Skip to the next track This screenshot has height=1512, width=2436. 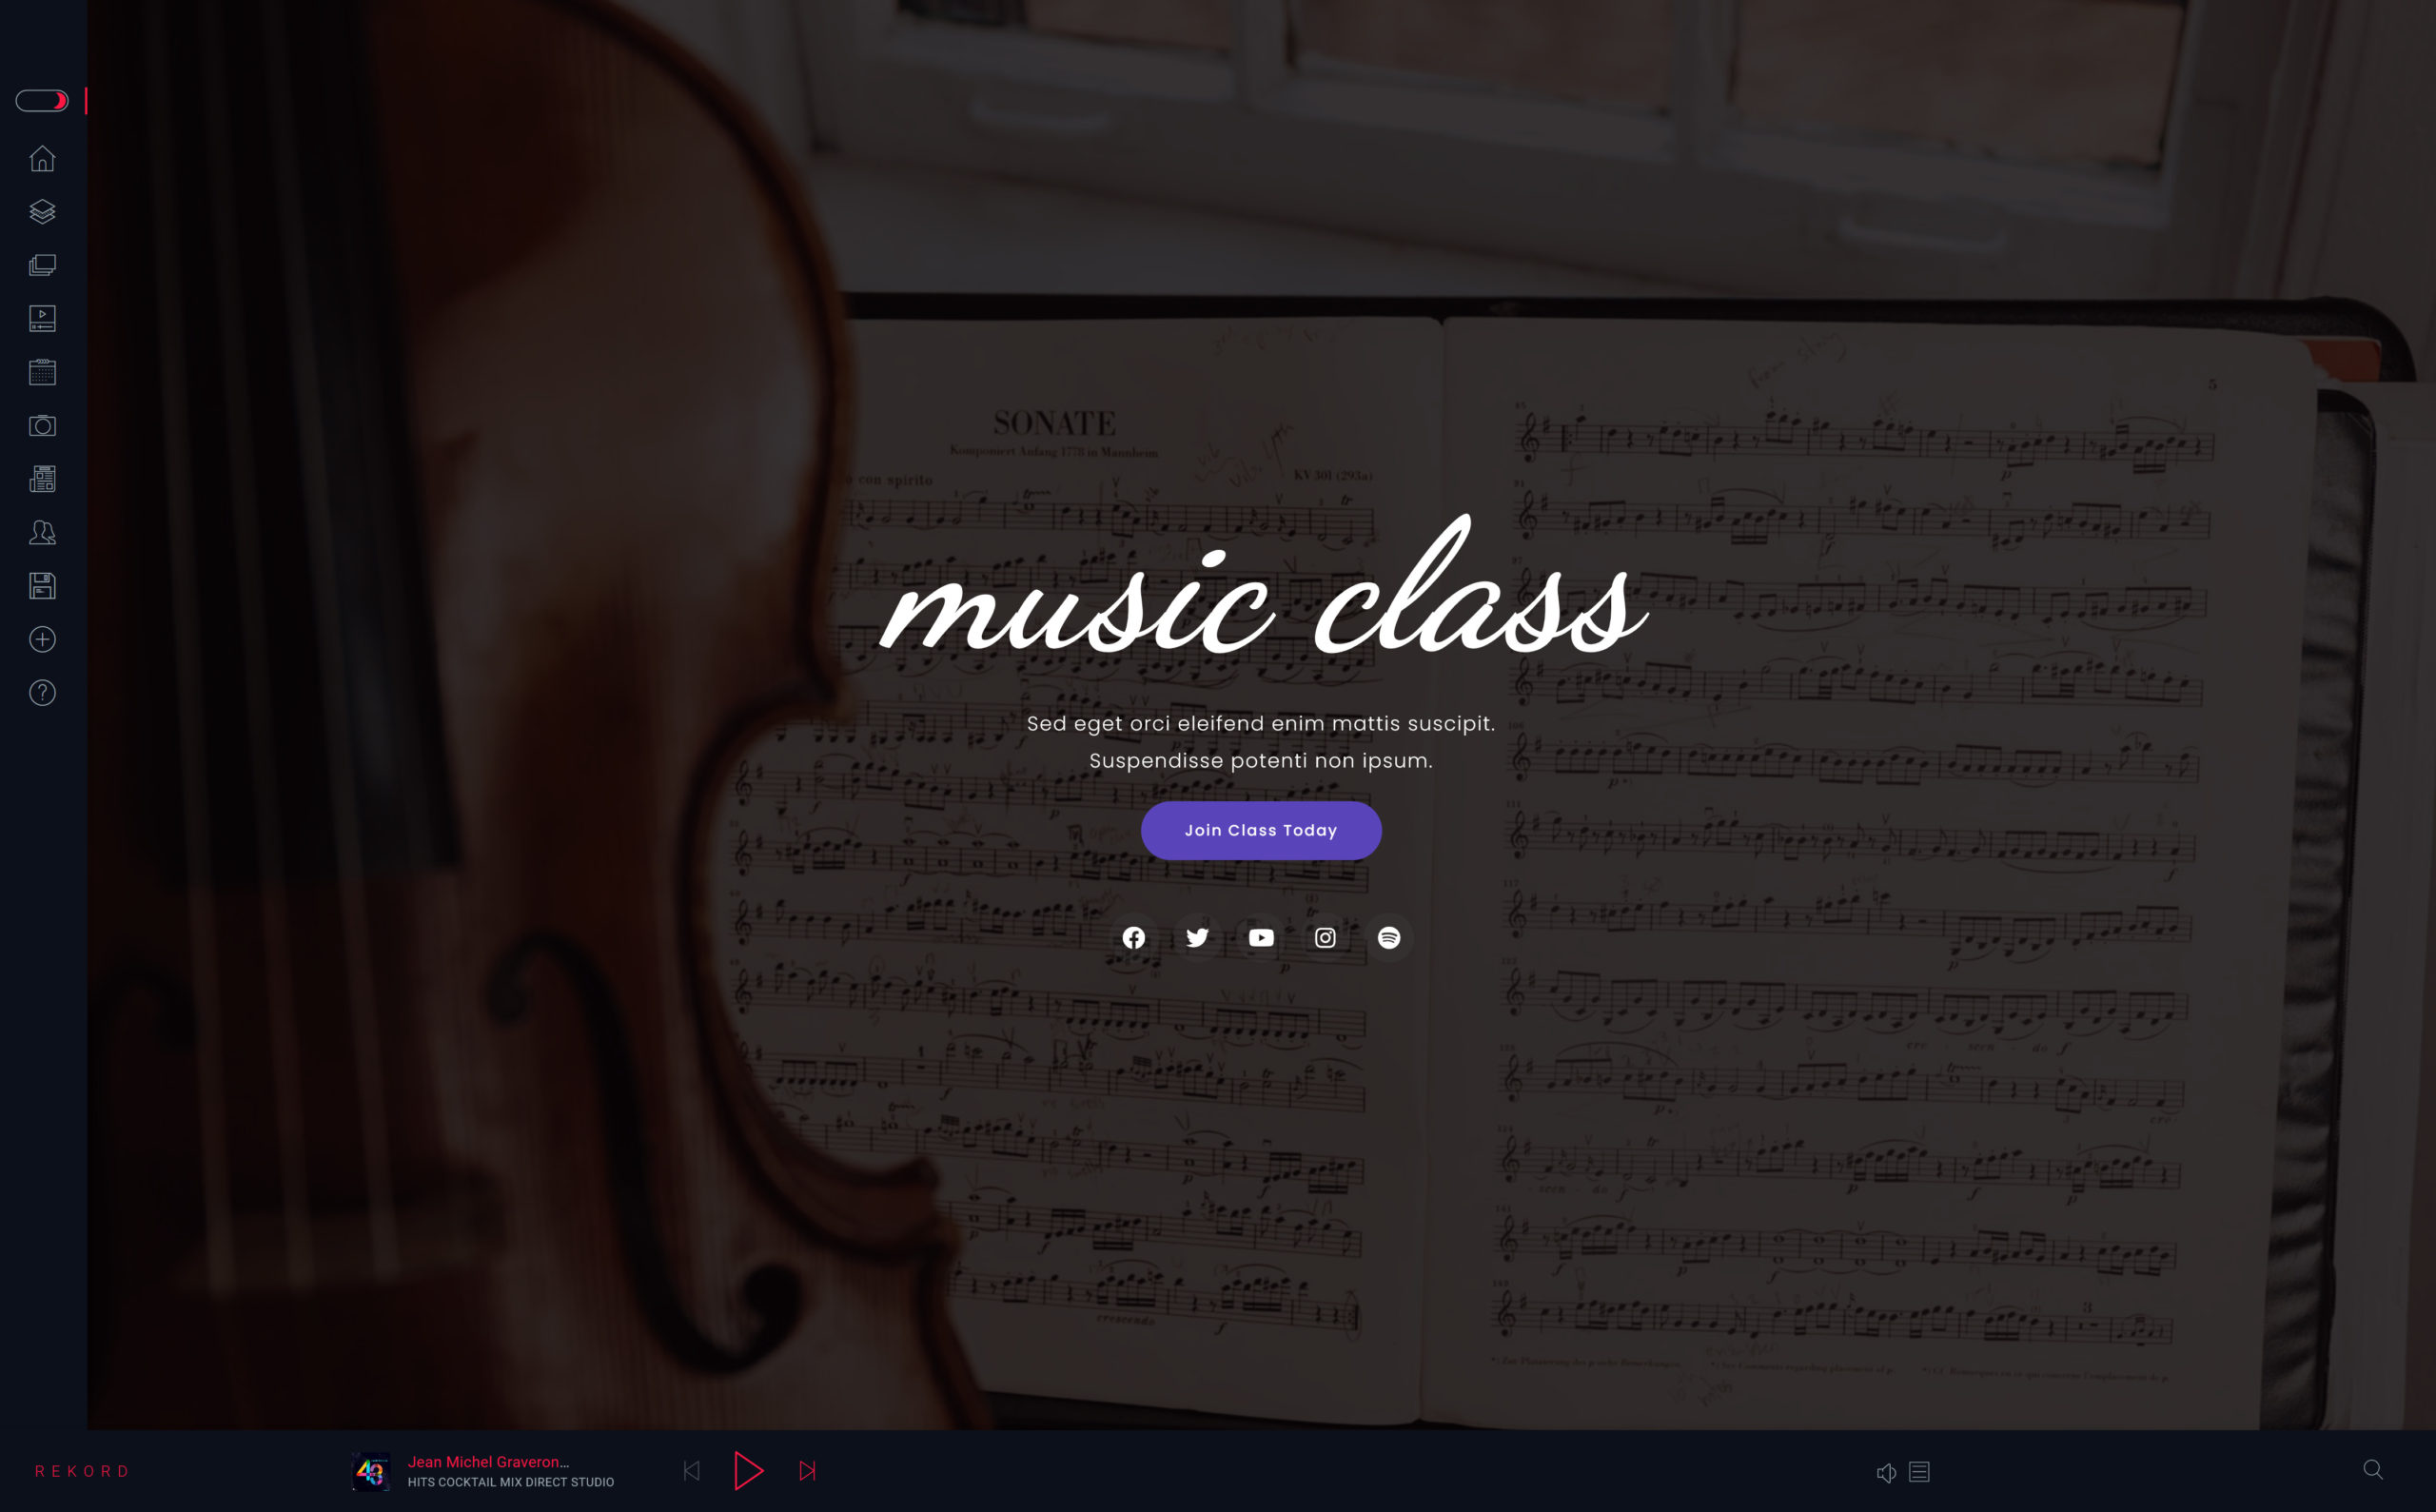click(808, 1471)
